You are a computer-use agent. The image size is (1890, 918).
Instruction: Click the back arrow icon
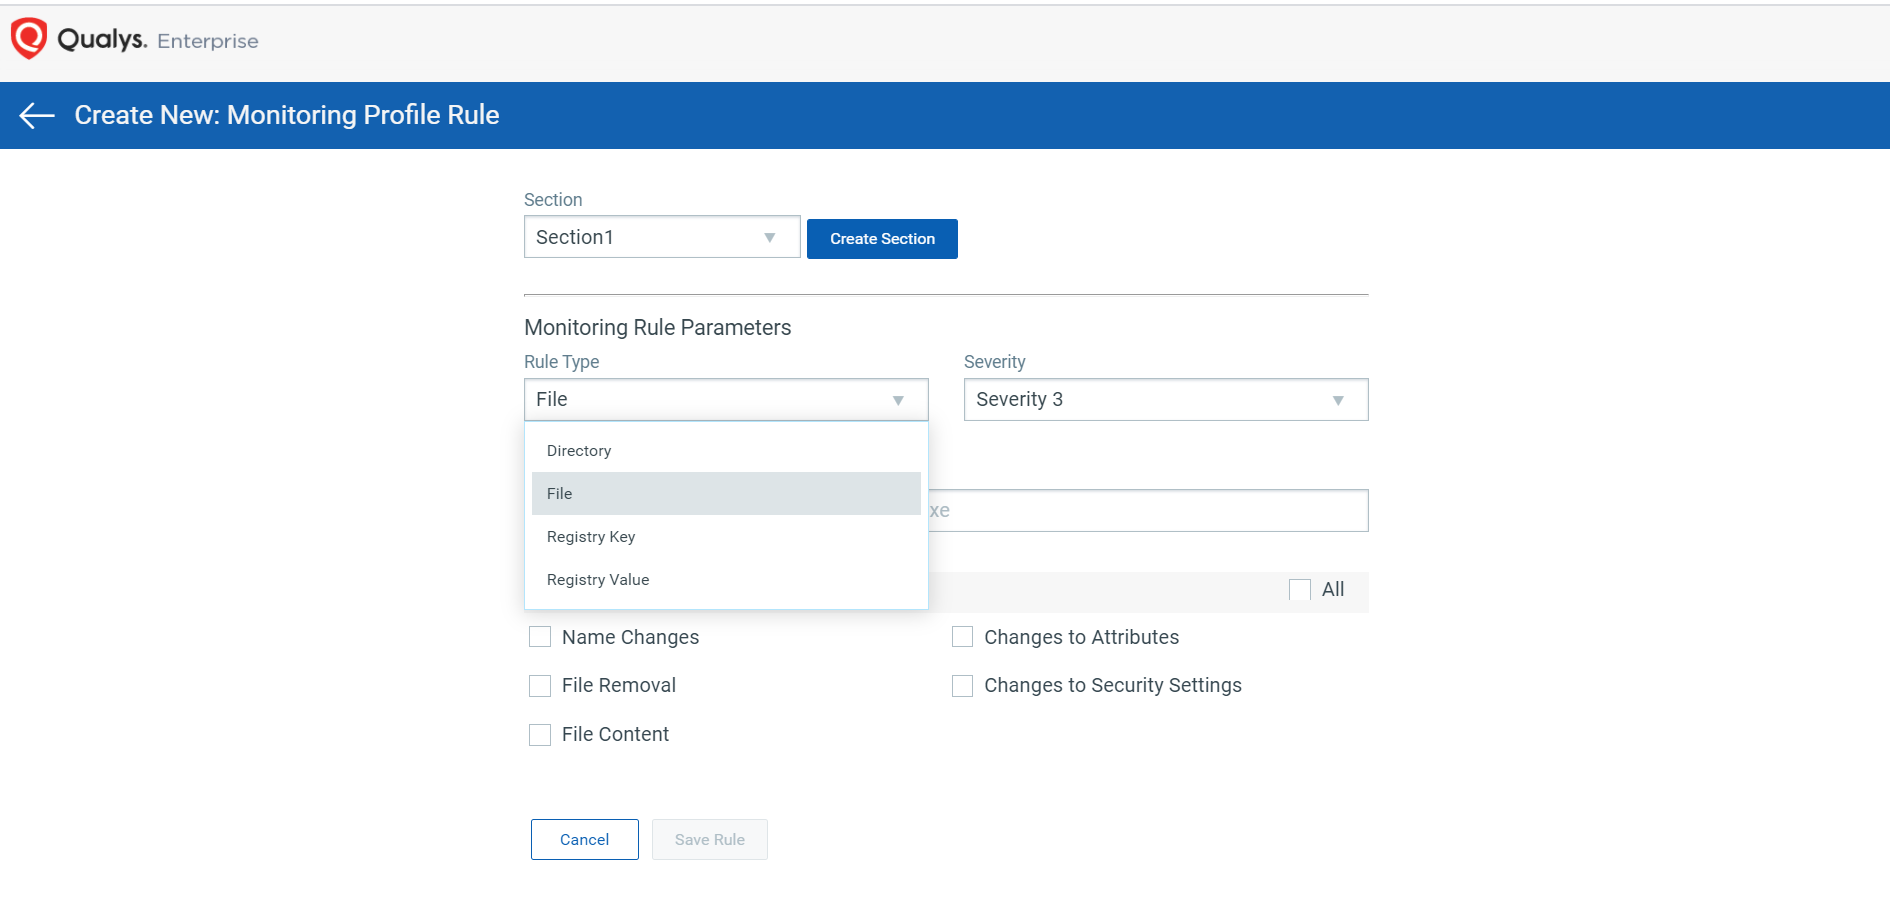(37, 116)
